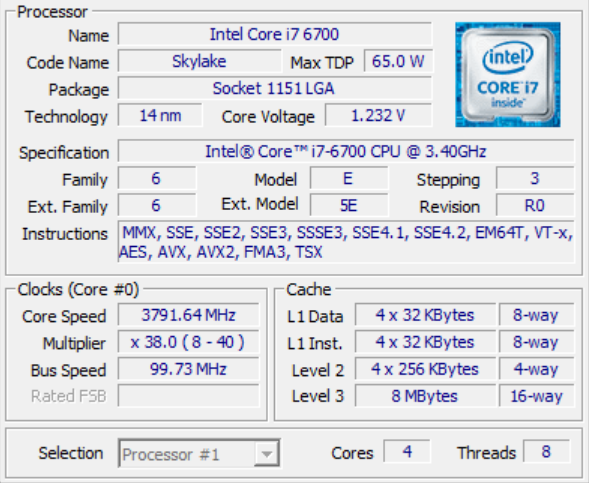Click the Core Speed value 3791.64 MHz
The height and width of the screenshot is (483, 589).
pos(188,315)
